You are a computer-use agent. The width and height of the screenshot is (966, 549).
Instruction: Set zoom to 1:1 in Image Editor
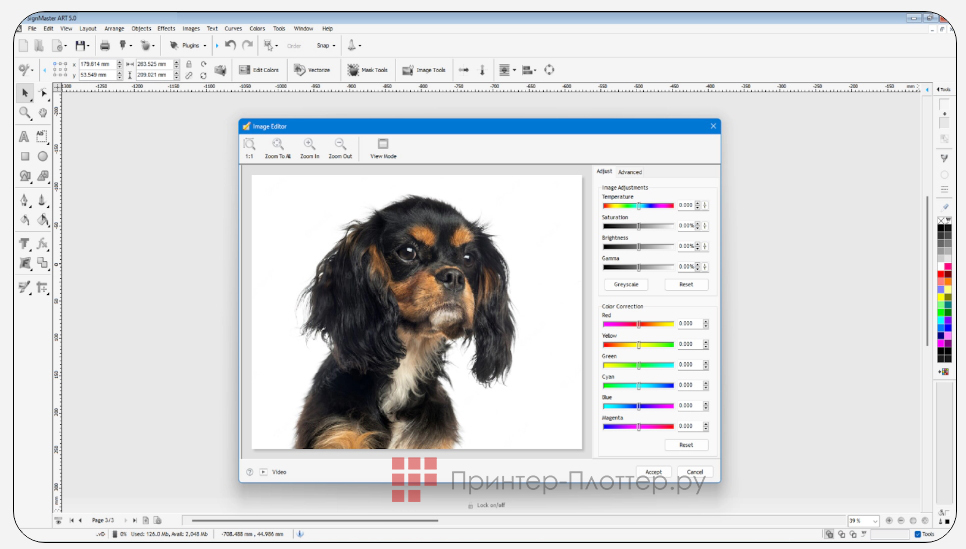249,148
